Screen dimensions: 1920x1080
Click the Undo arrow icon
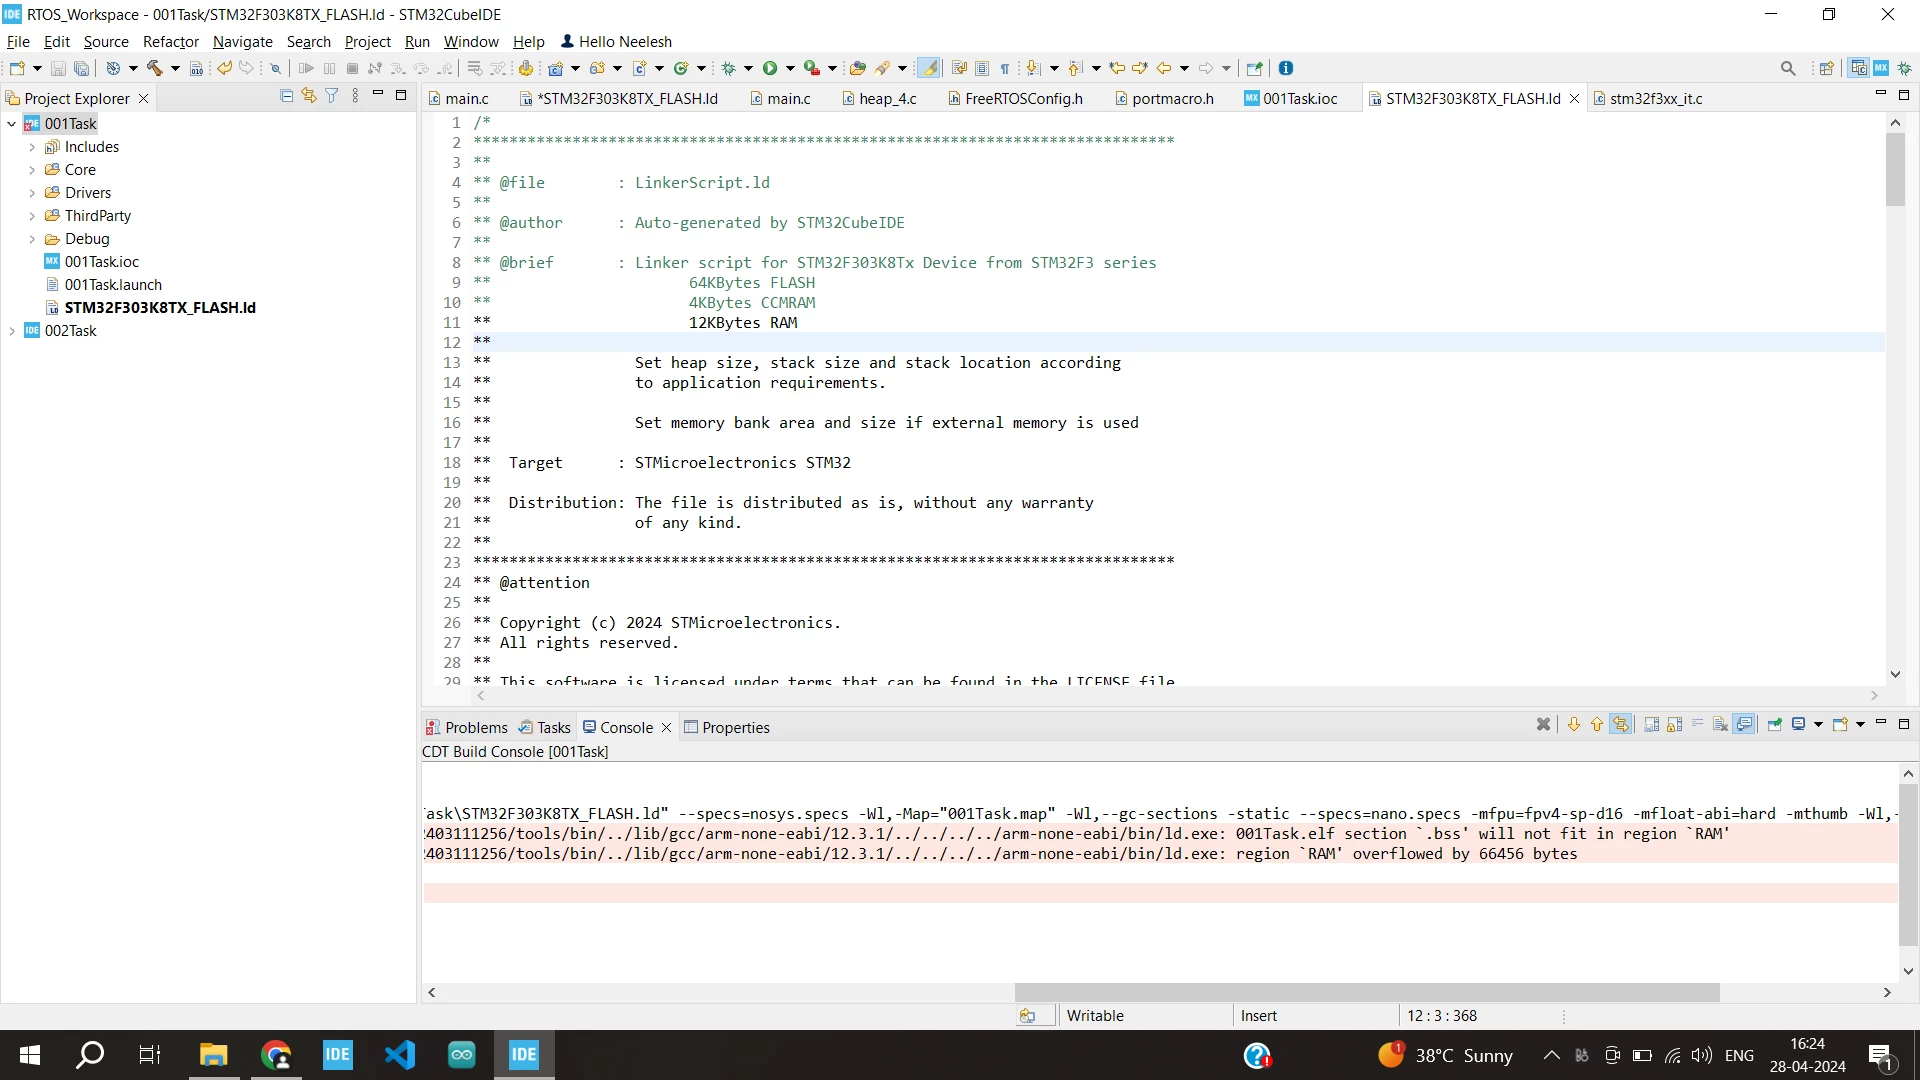(x=225, y=68)
